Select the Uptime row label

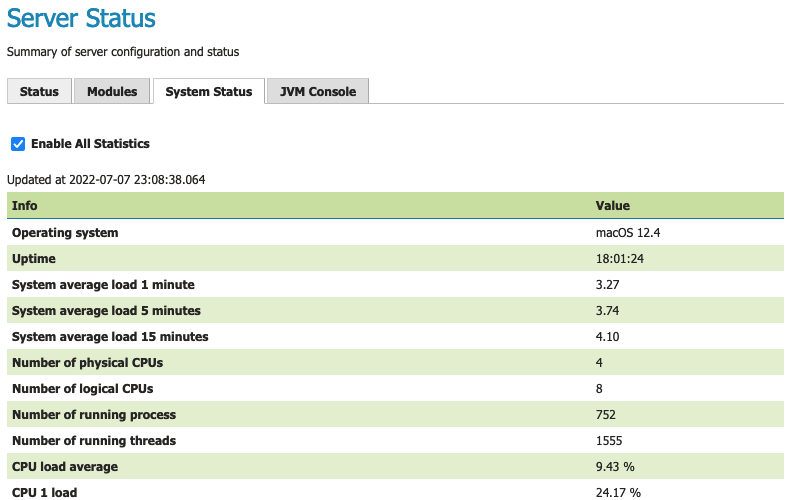point(34,259)
